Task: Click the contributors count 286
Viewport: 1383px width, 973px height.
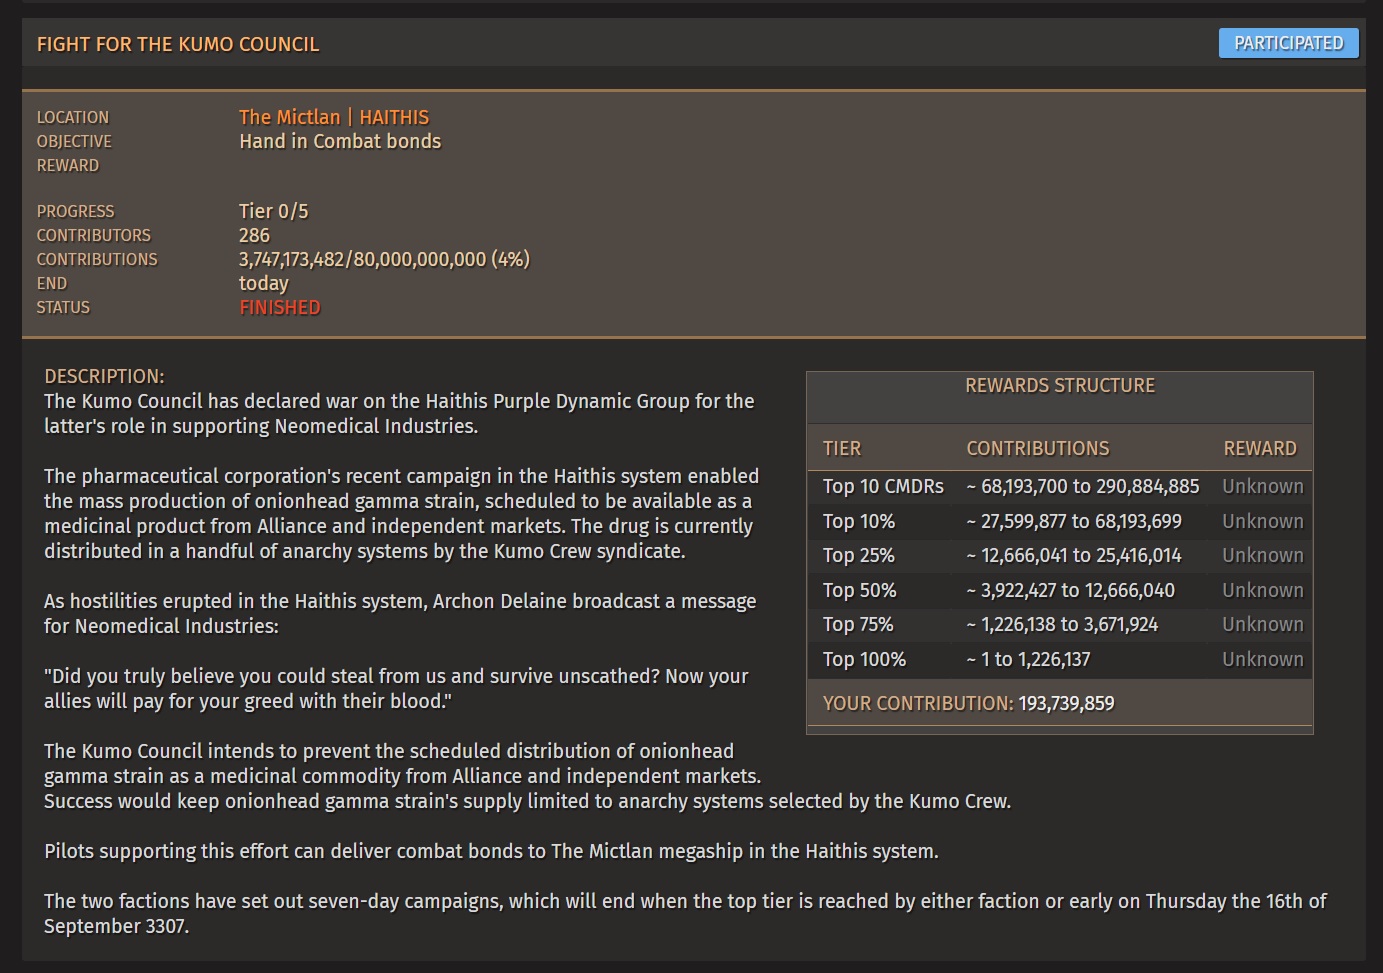Action: coord(254,235)
